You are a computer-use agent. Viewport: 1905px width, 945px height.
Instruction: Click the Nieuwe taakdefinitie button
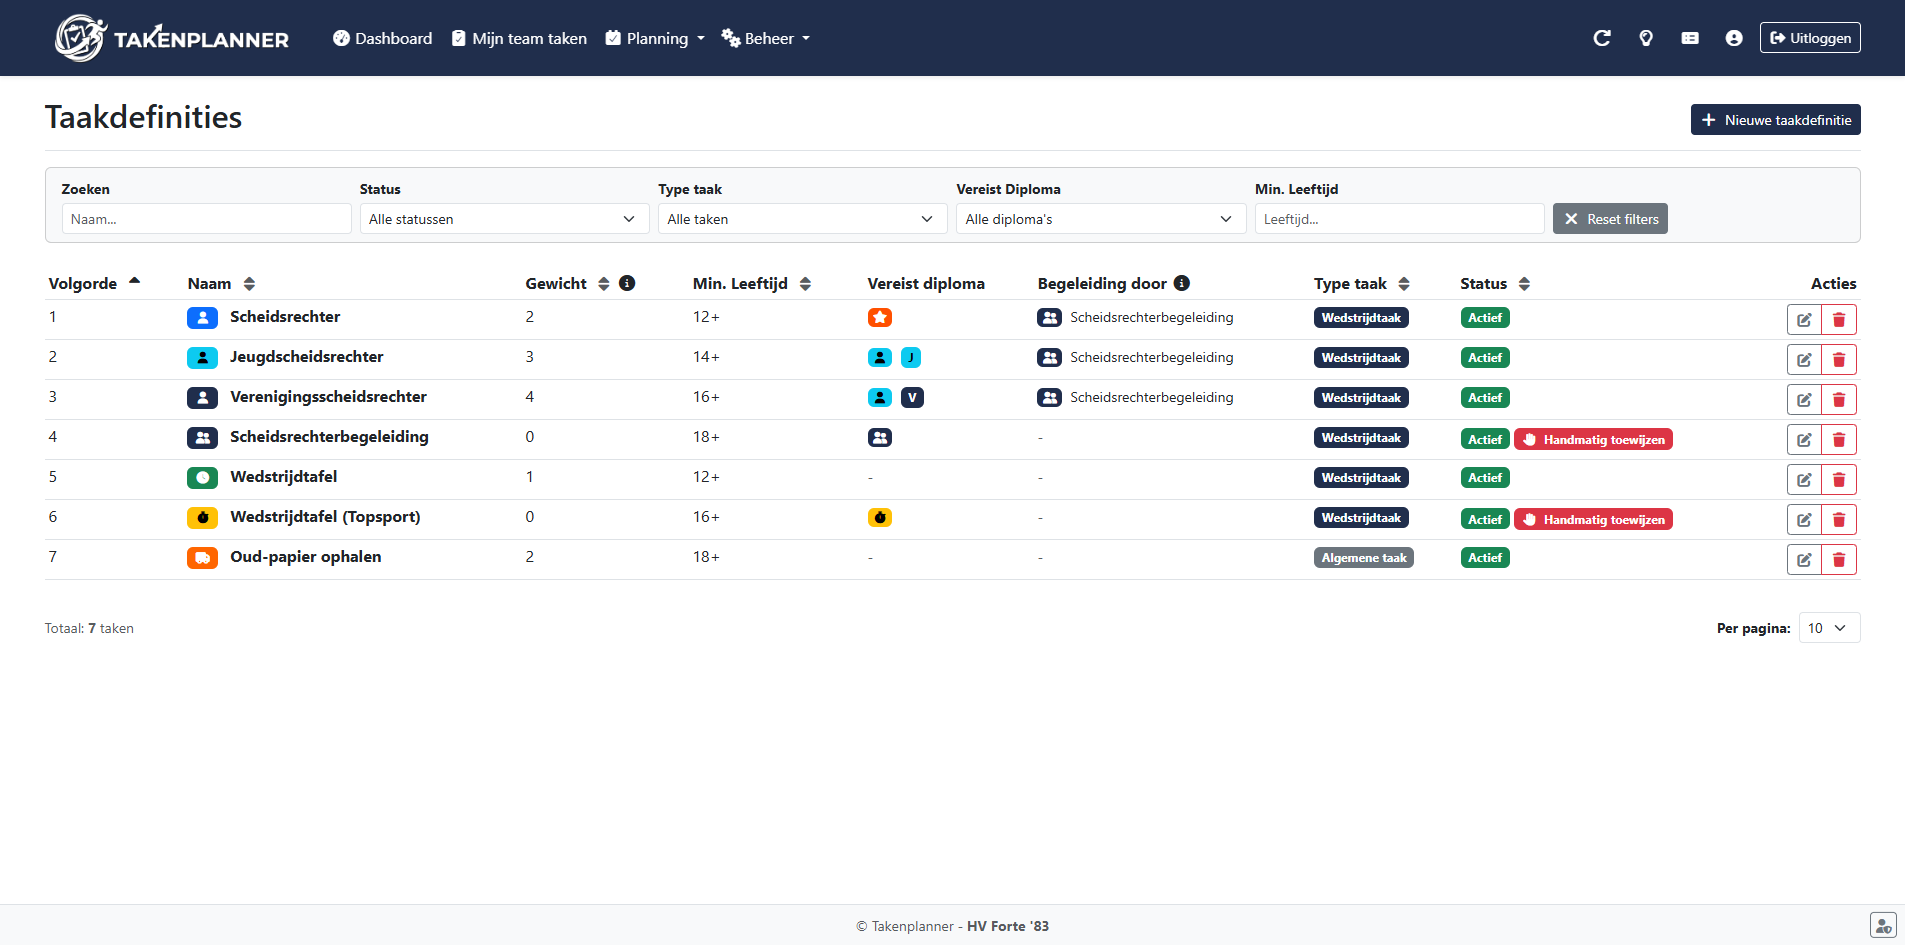tap(1775, 120)
